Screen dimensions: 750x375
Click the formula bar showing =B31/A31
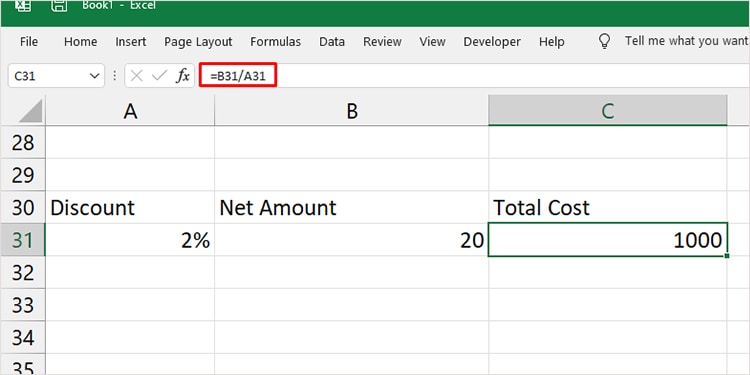tap(474, 76)
